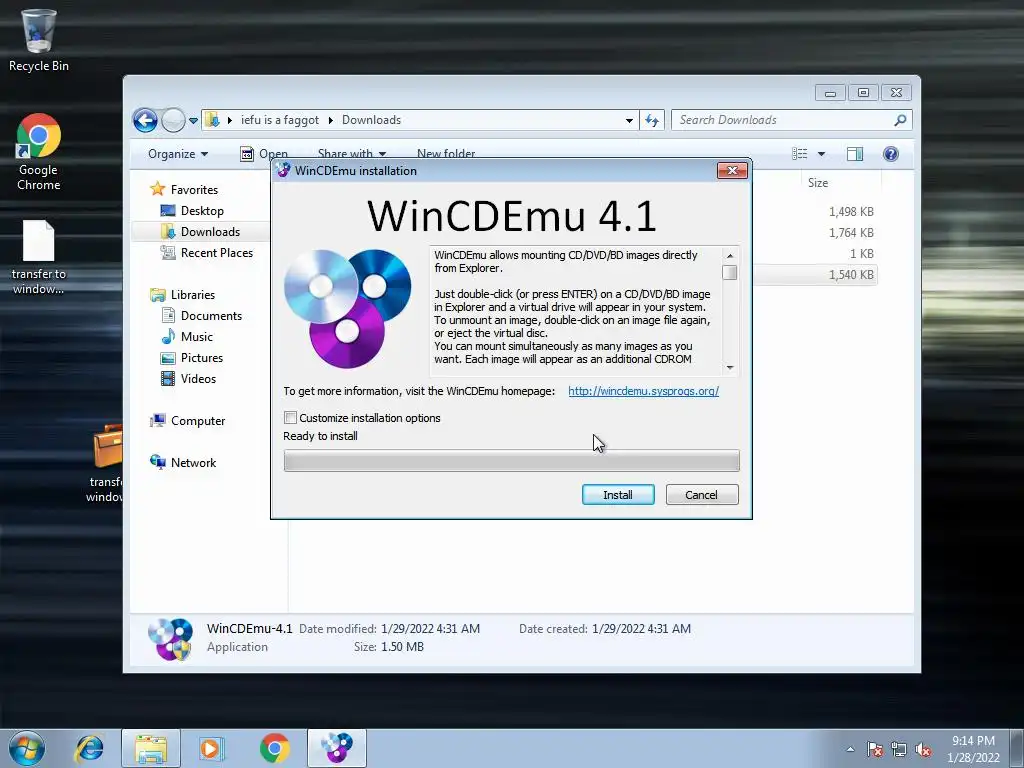This screenshot has width=1024, height=768.
Task: Open the Videos library
Action: (x=198, y=379)
